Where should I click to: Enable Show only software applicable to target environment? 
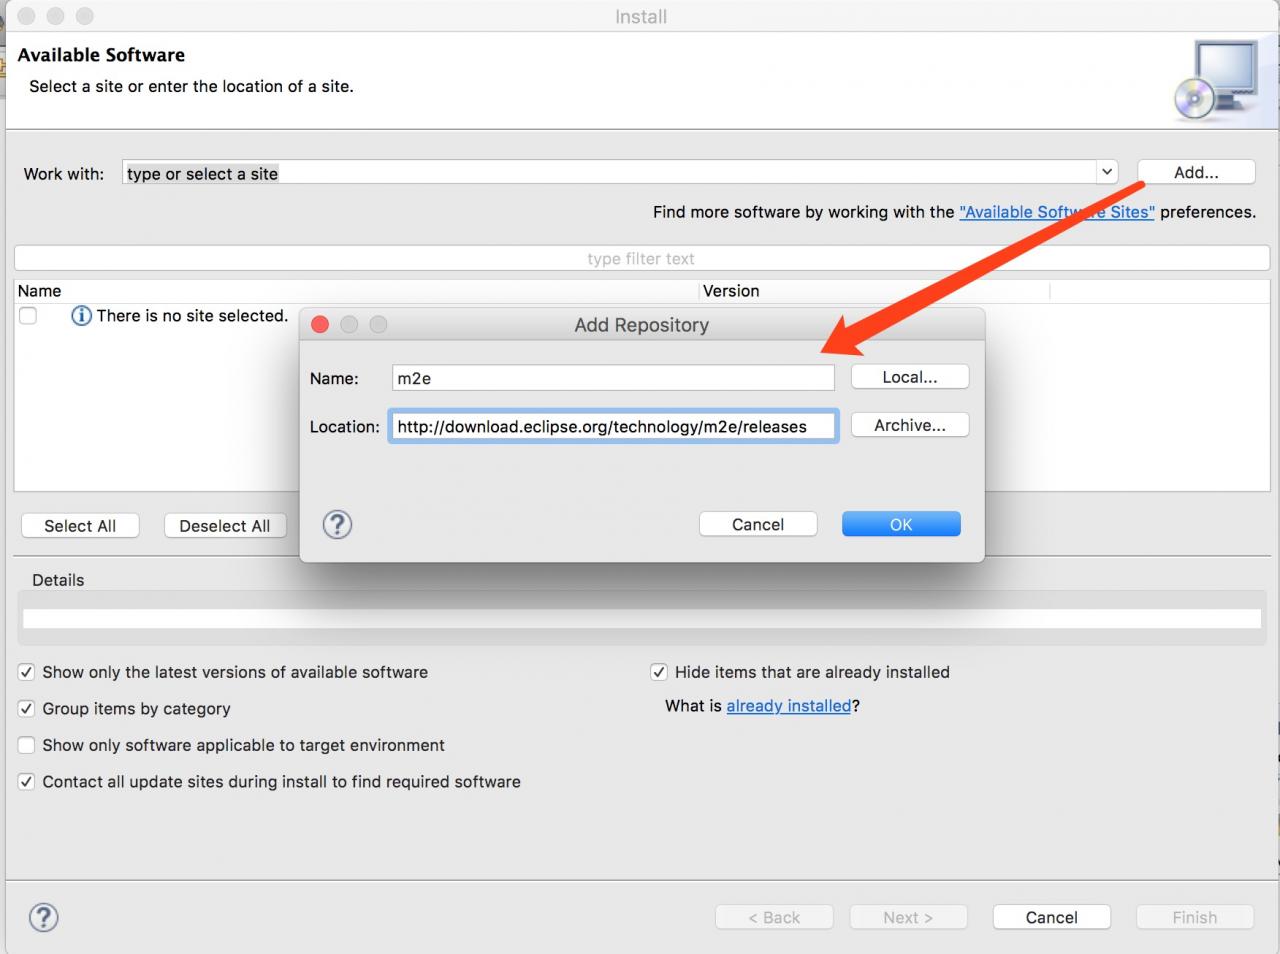tap(27, 745)
